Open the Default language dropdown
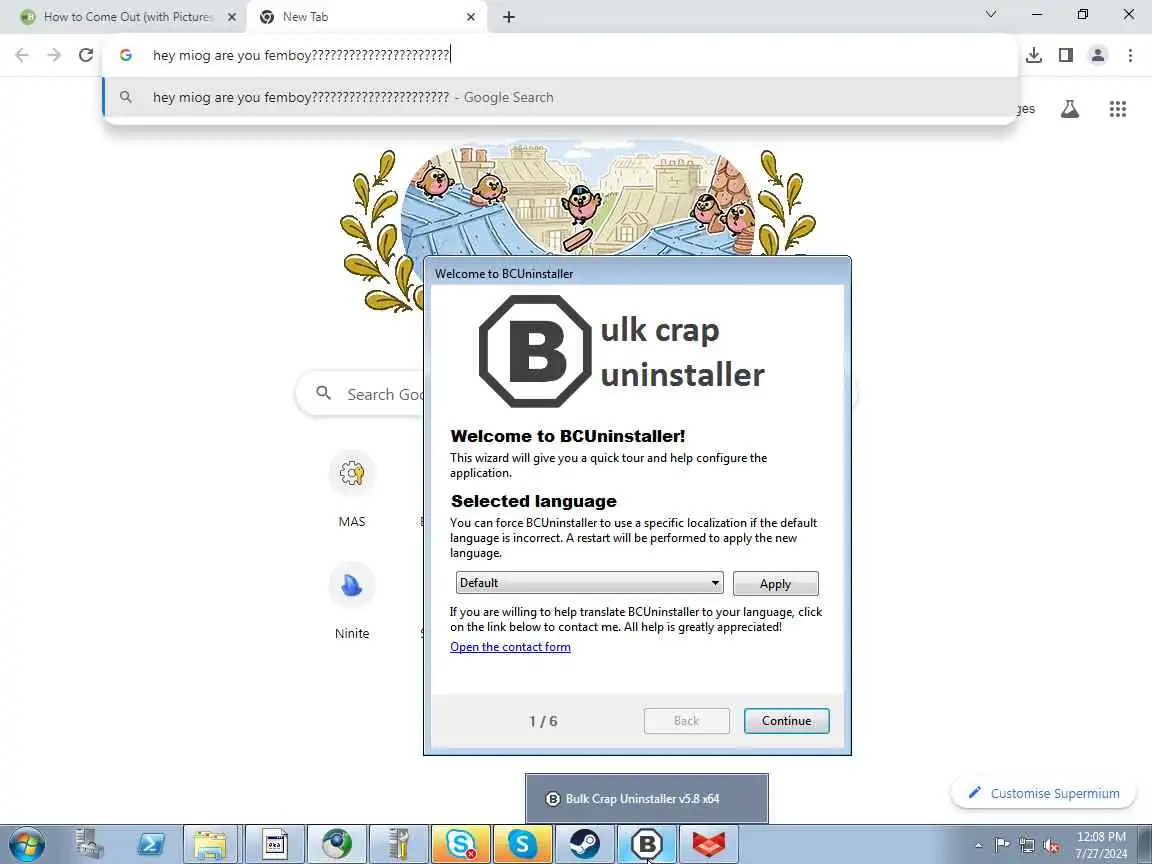Image resolution: width=1152 pixels, height=864 pixels. click(589, 583)
